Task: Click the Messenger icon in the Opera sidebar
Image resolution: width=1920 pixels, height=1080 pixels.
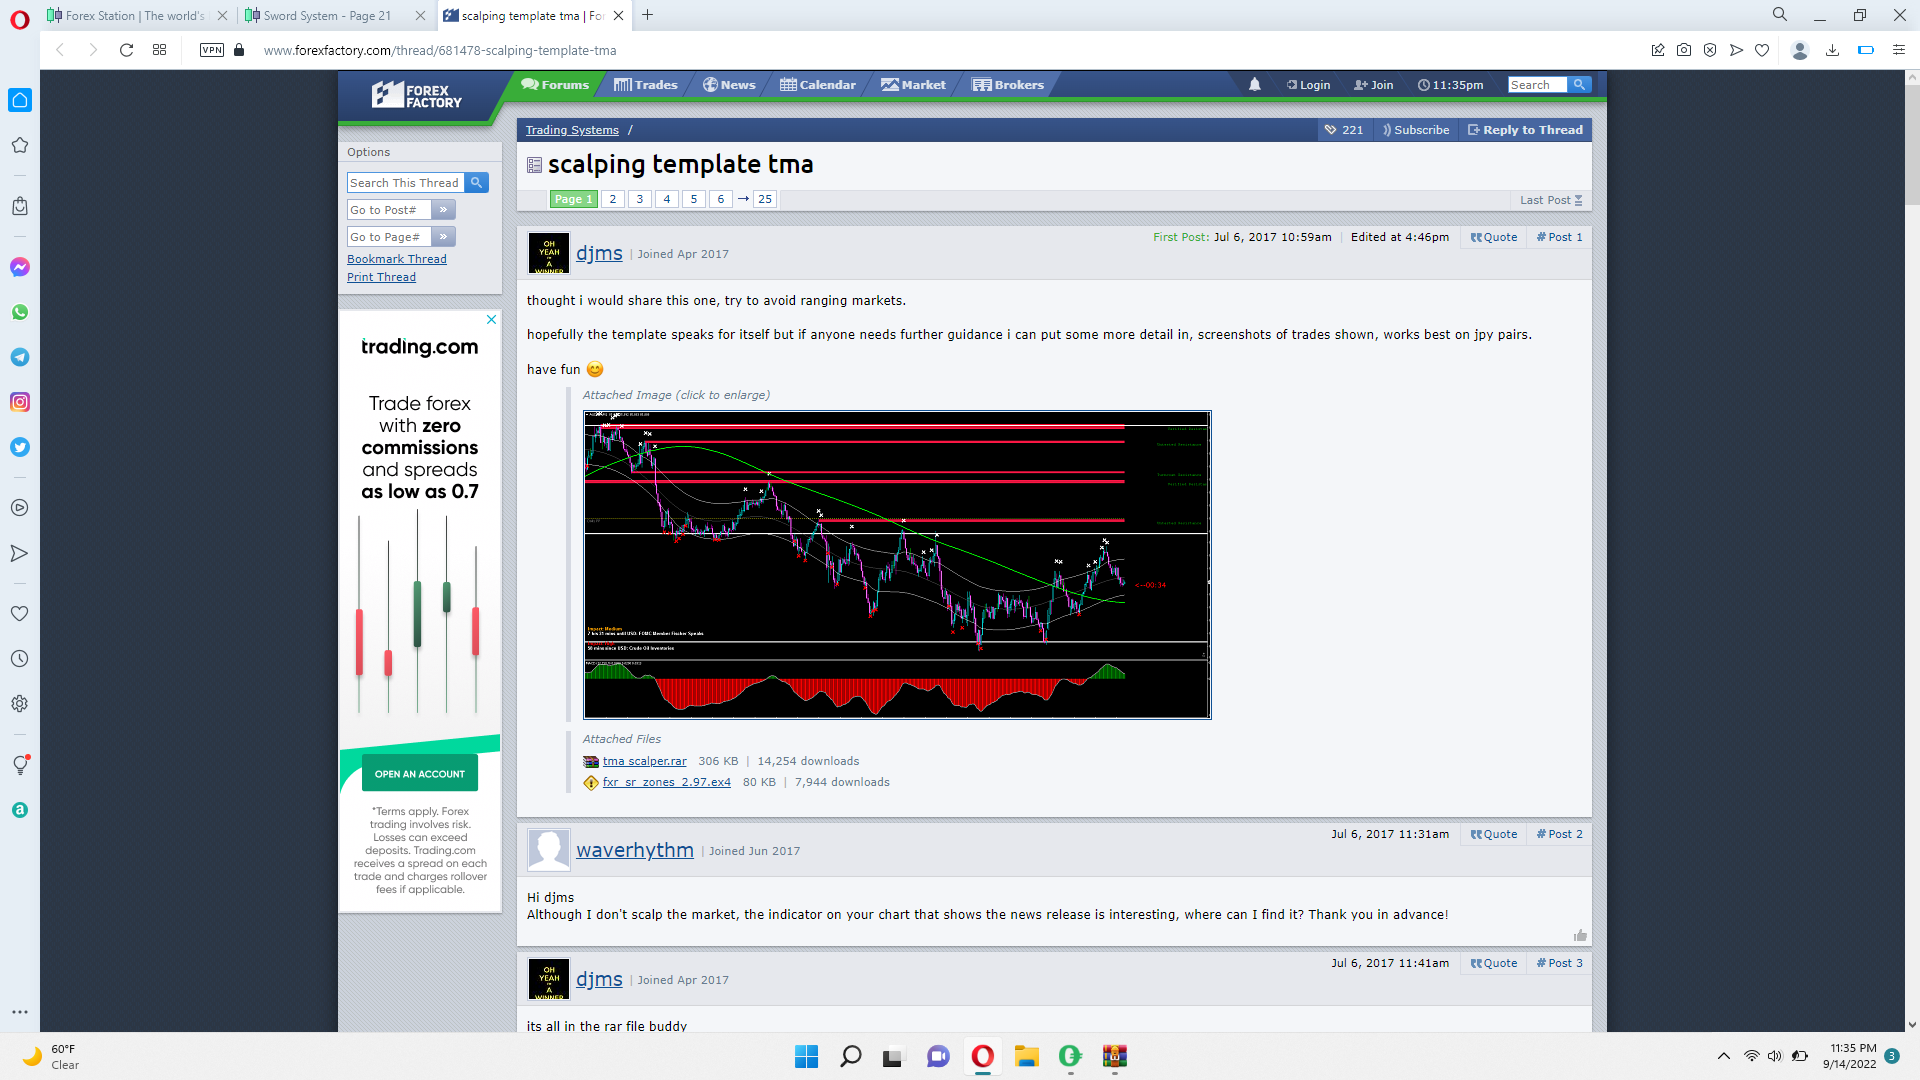Action: point(20,267)
